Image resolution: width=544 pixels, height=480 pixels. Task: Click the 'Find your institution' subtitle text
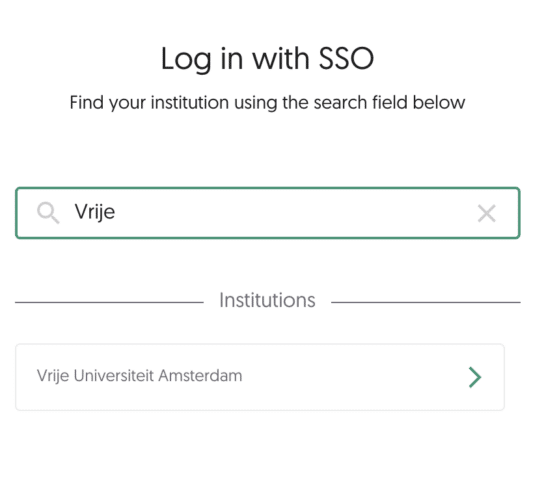tap(267, 103)
